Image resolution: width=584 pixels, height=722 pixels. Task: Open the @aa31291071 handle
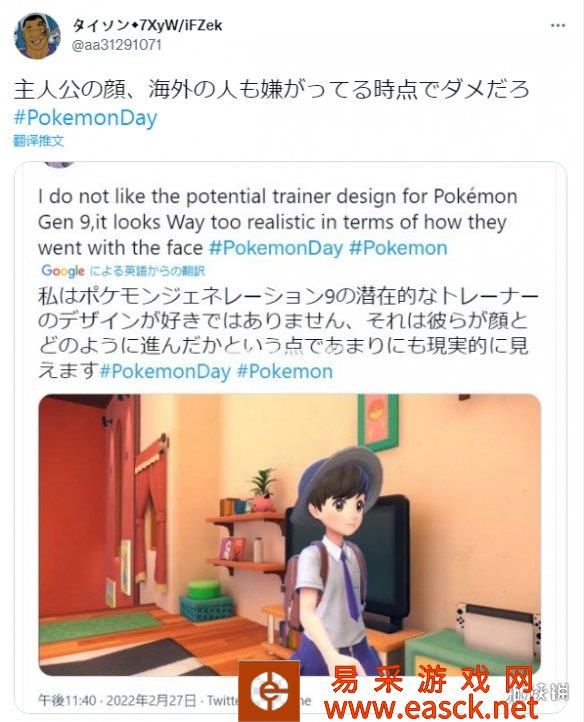pyautogui.click(x=117, y=46)
